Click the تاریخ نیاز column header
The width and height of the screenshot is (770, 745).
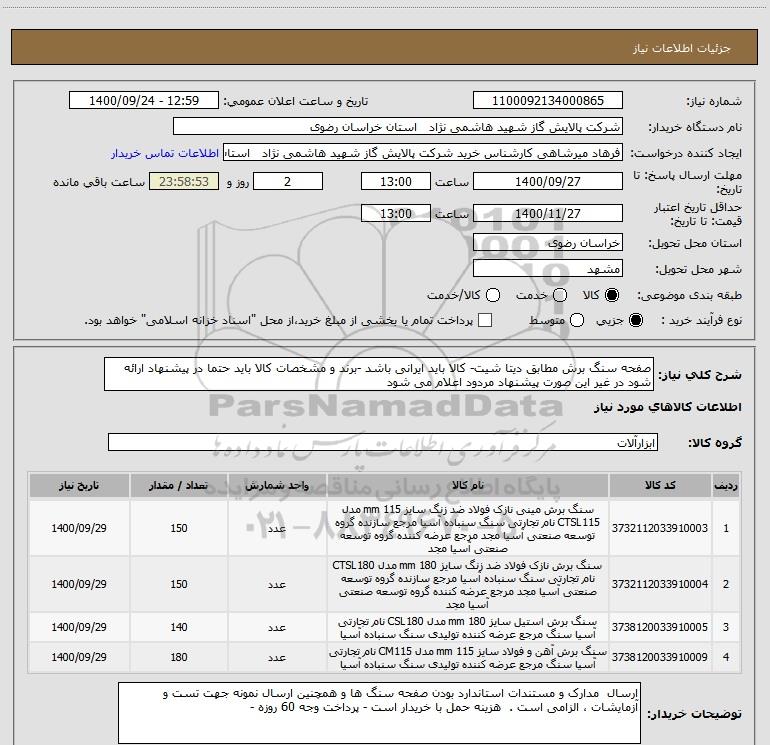click(79, 486)
